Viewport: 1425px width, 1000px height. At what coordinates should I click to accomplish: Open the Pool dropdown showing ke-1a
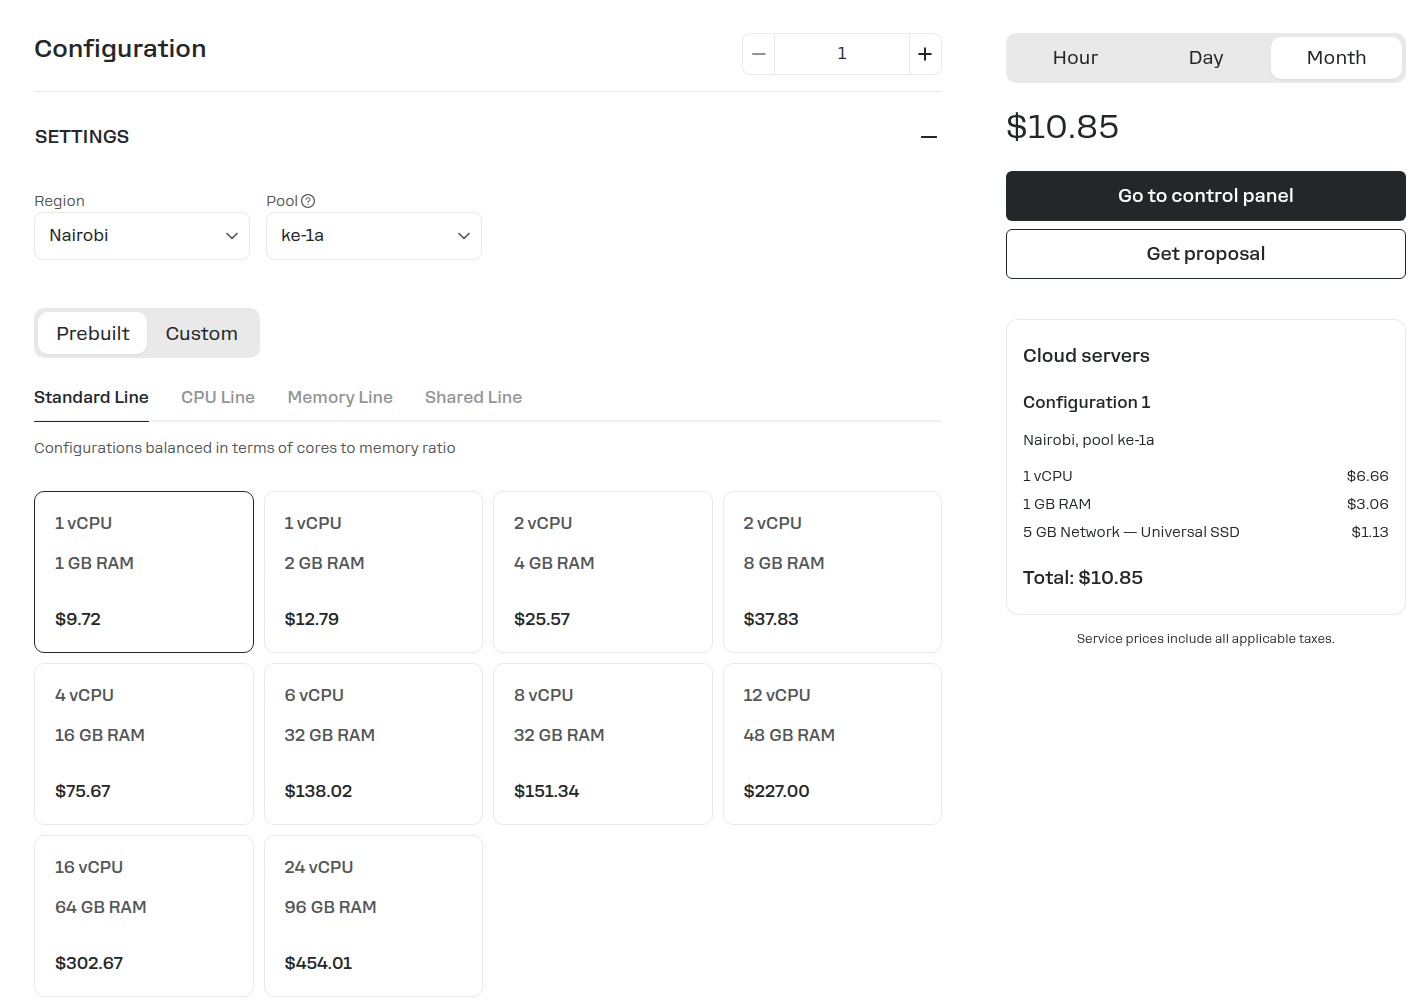pyautogui.click(x=374, y=236)
